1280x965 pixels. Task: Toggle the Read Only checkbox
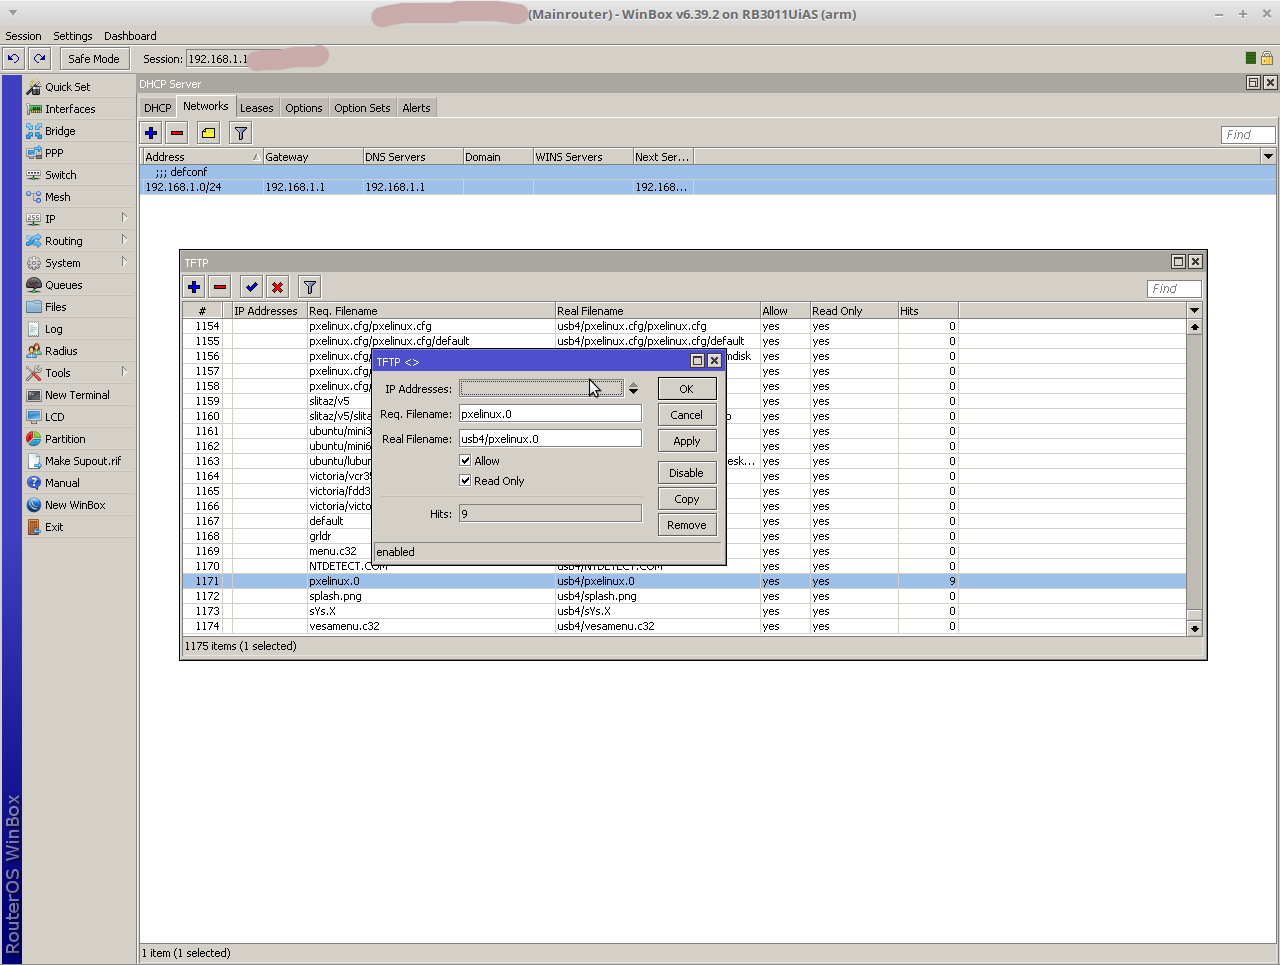click(x=465, y=481)
